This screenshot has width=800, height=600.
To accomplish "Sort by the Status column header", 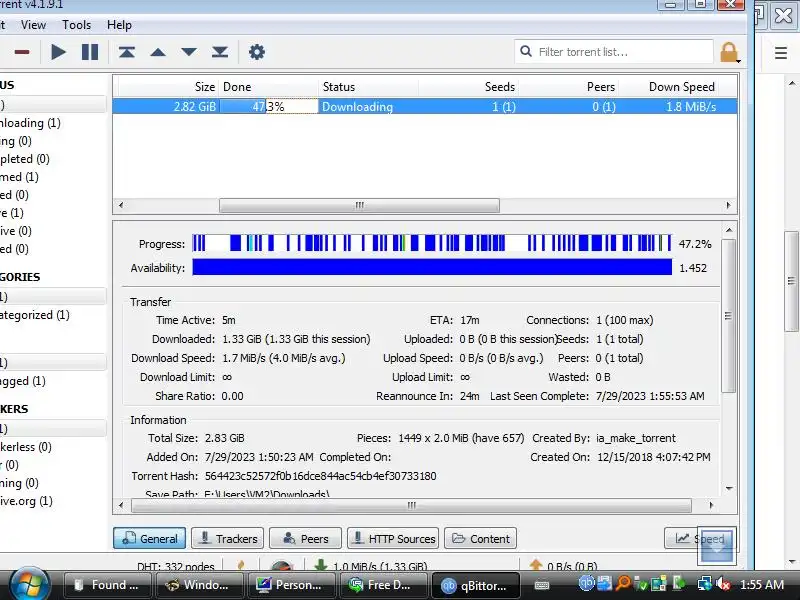I will [369, 87].
